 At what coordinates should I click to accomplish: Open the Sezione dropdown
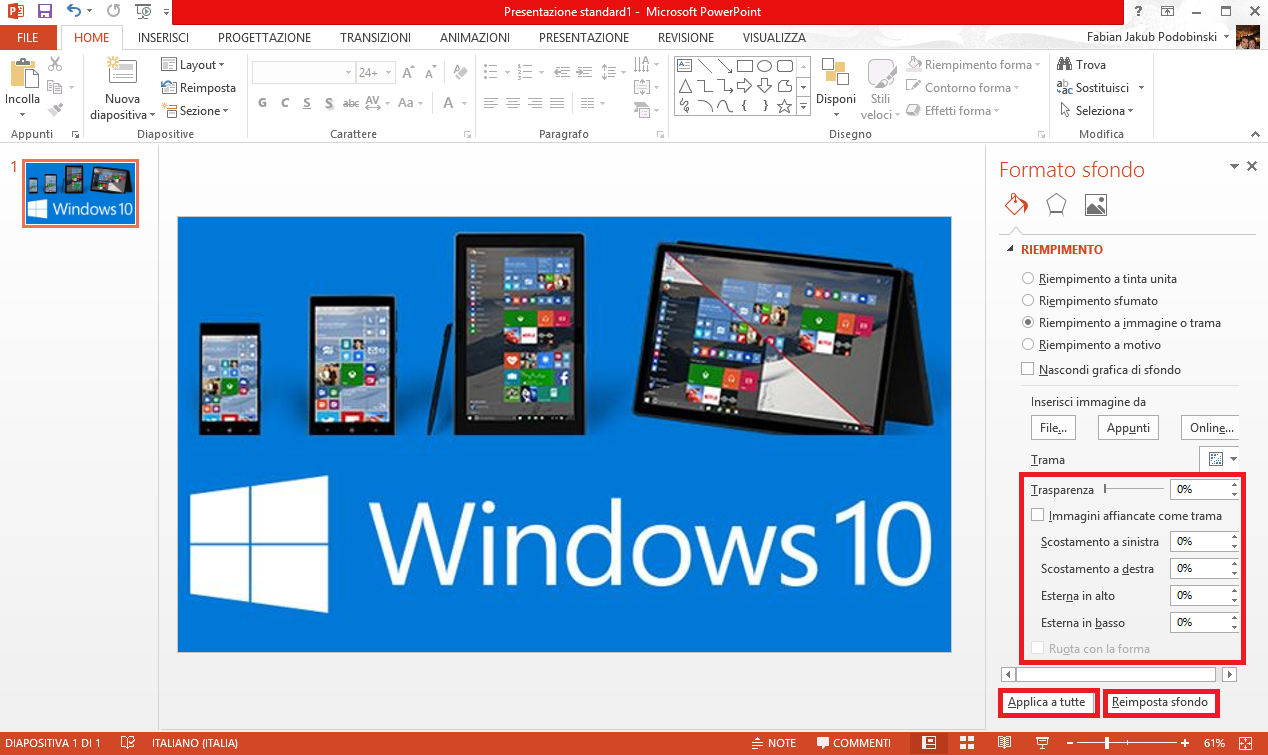click(x=195, y=110)
